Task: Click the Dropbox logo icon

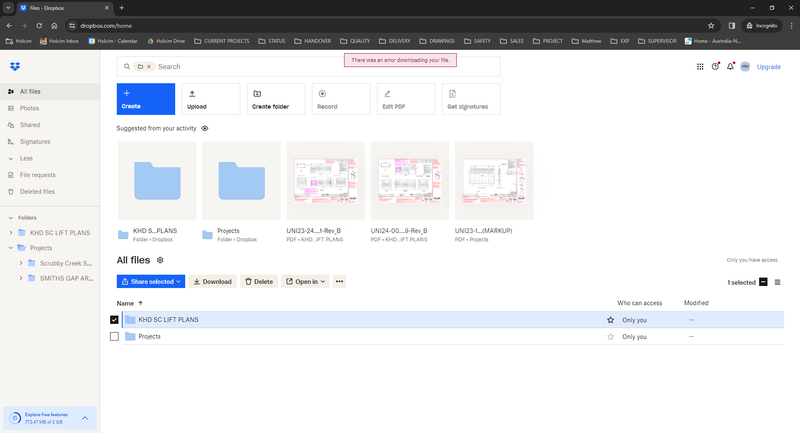Action: [x=14, y=66]
